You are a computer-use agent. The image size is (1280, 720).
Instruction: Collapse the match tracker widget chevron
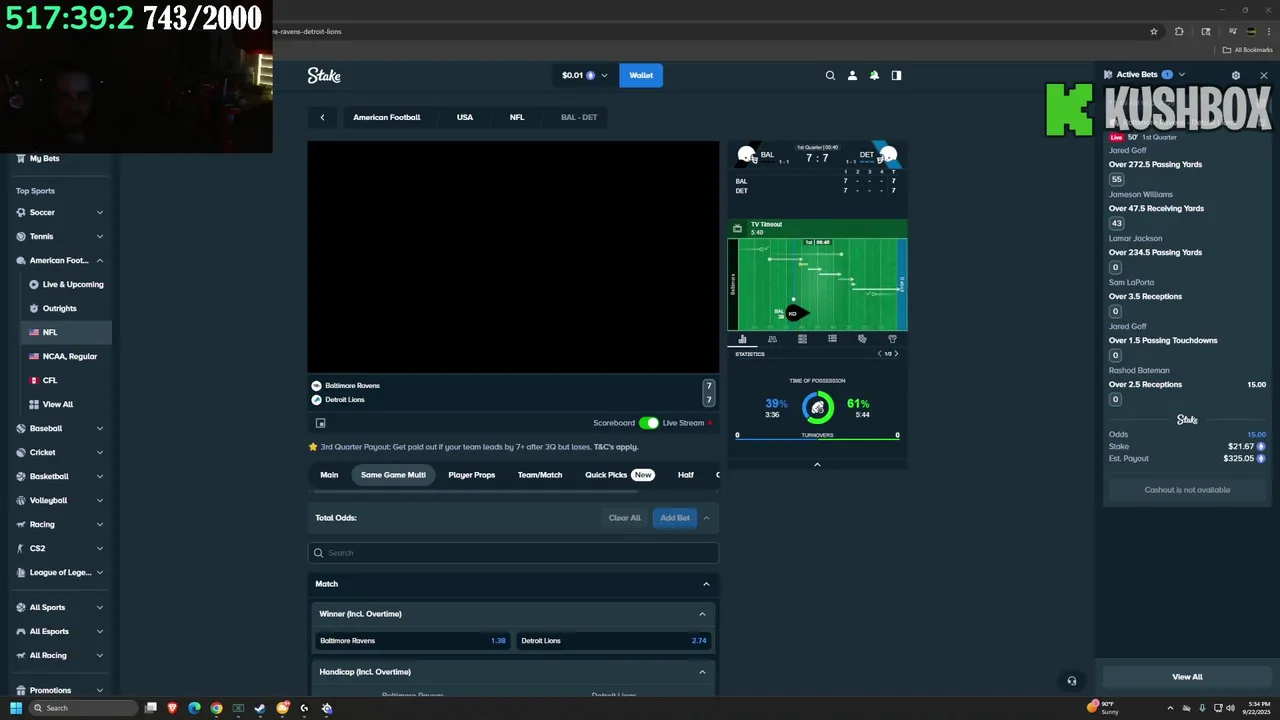pyautogui.click(x=817, y=464)
